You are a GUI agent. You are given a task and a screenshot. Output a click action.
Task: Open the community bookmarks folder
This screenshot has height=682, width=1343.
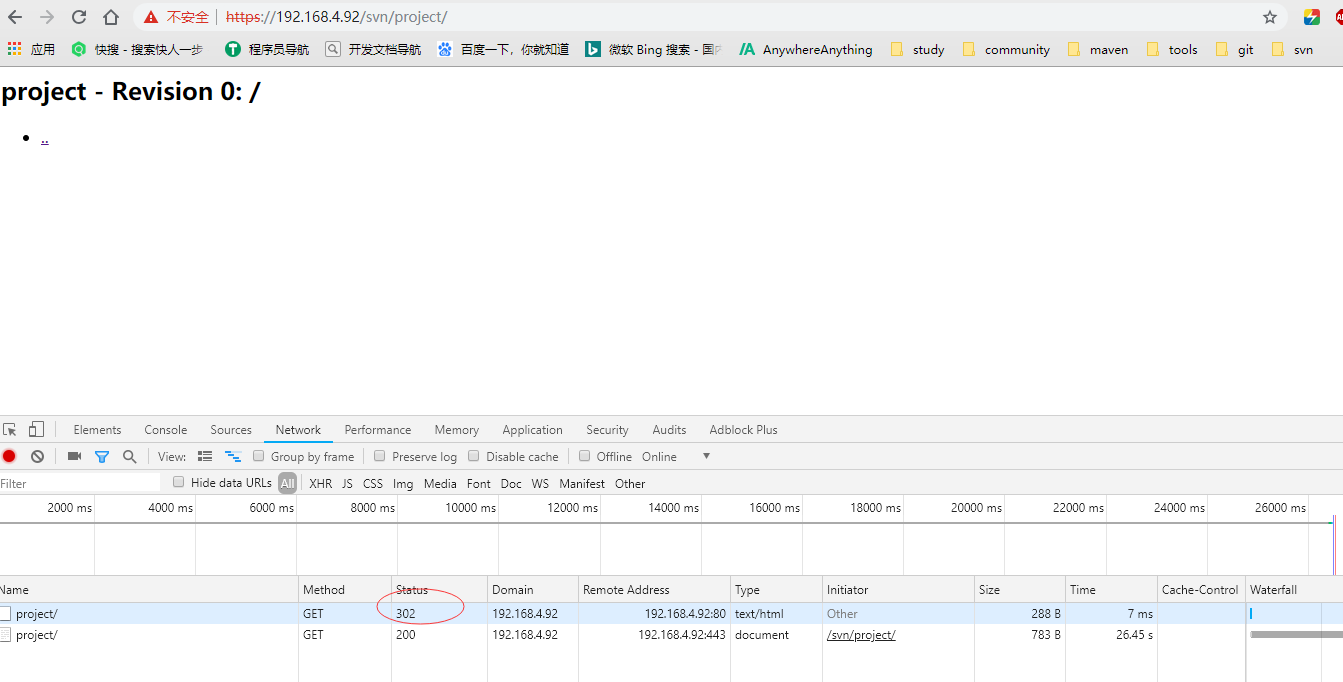pyautogui.click(x=1006, y=49)
